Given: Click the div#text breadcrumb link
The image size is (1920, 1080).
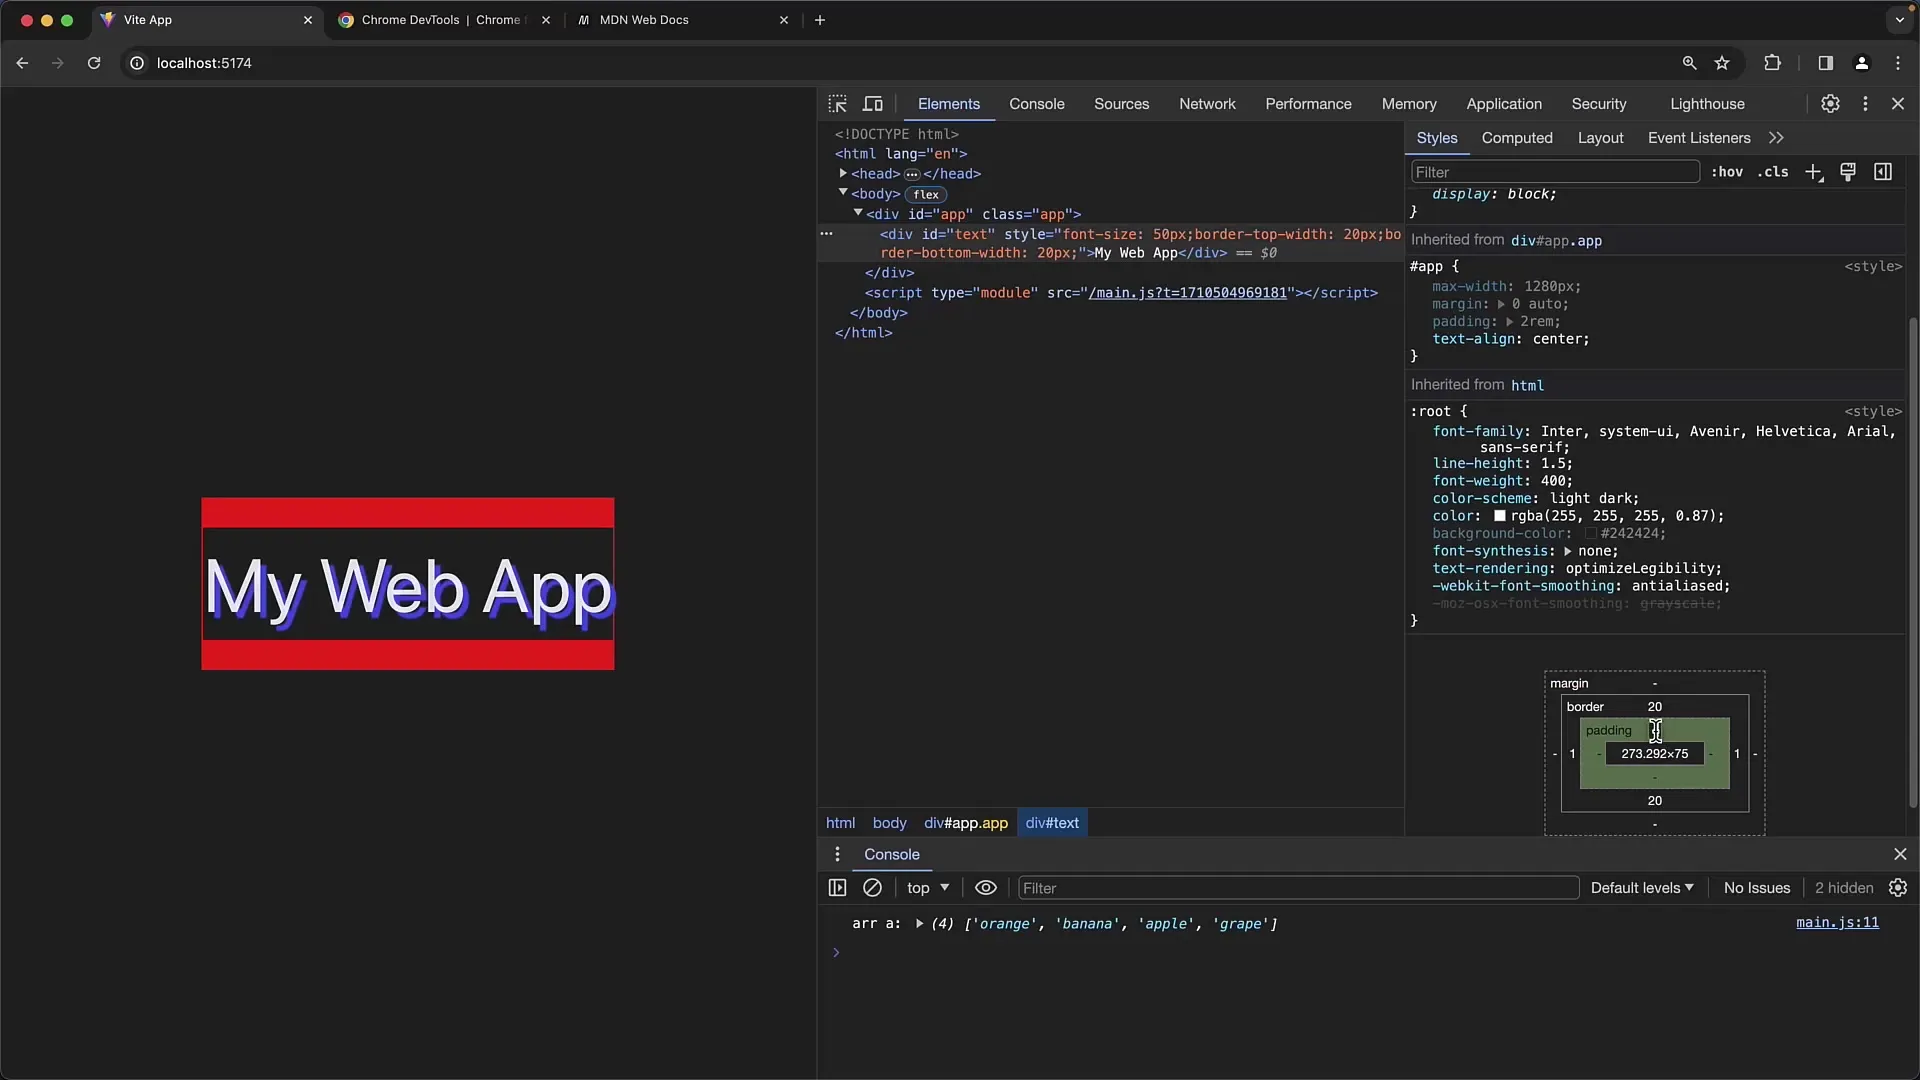Looking at the screenshot, I should tap(1051, 822).
